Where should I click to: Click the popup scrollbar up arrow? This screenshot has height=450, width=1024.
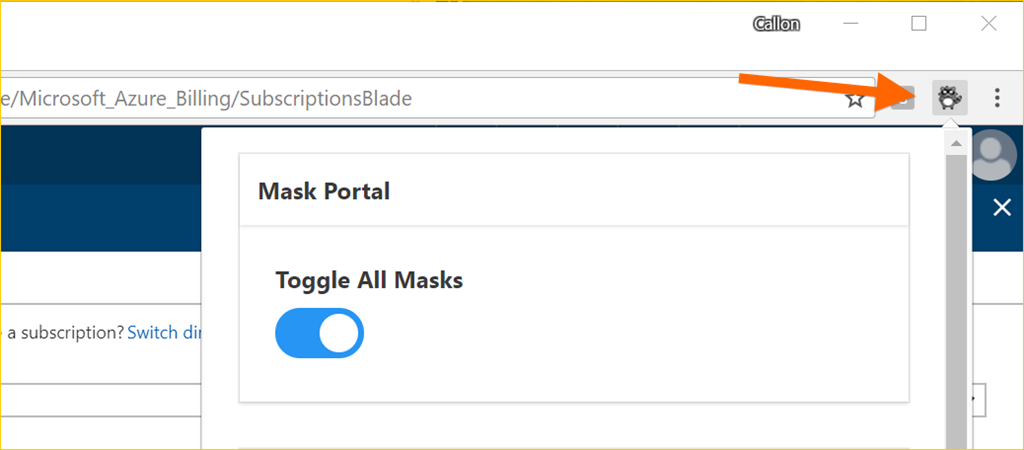tap(955, 144)
